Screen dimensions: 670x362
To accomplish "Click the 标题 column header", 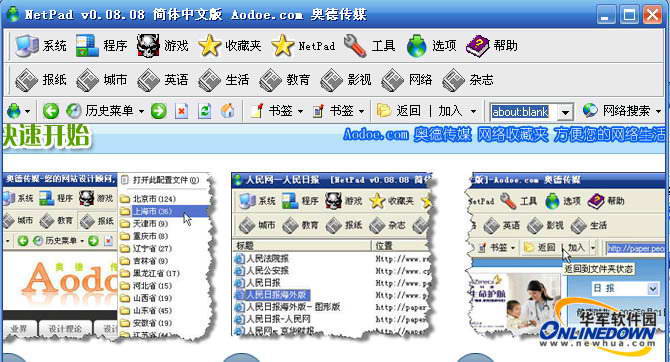I will pyautogui.click(x=302, y=245).
